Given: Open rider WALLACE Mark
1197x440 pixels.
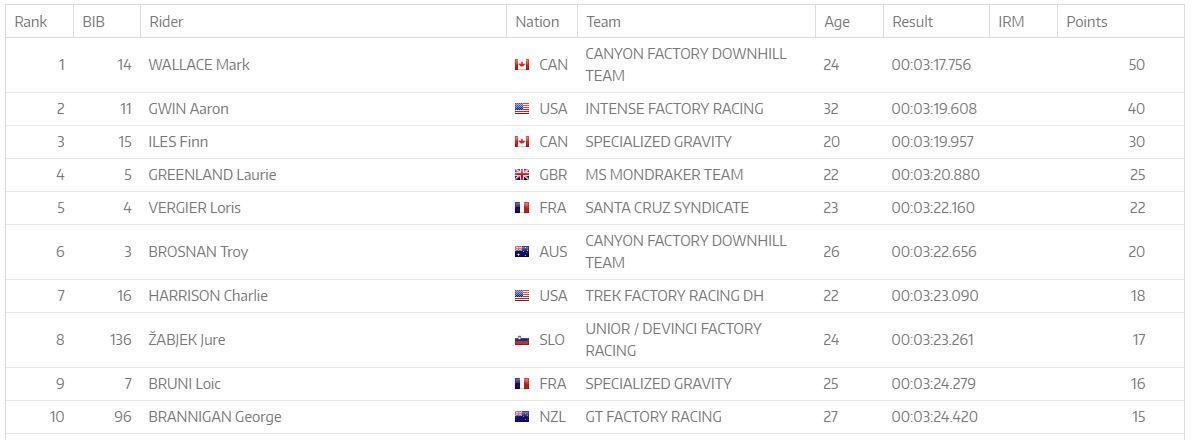Looking at the screenshot, I should [198, 65].
